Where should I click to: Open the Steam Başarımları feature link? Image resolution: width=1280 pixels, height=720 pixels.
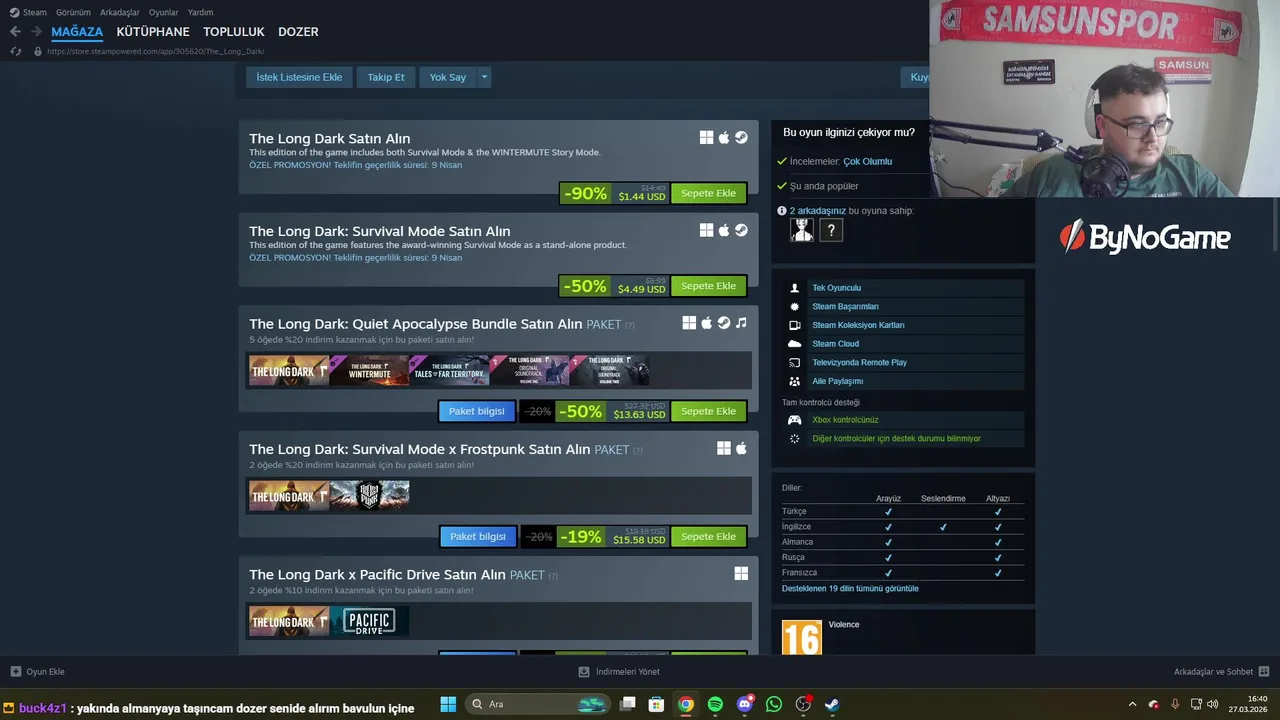(845, 306)
